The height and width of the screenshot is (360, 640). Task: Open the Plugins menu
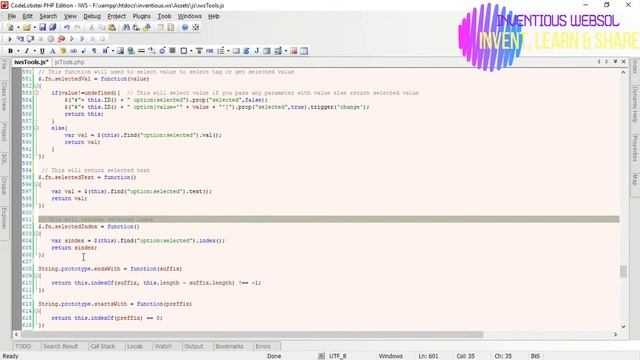point(141,16)
